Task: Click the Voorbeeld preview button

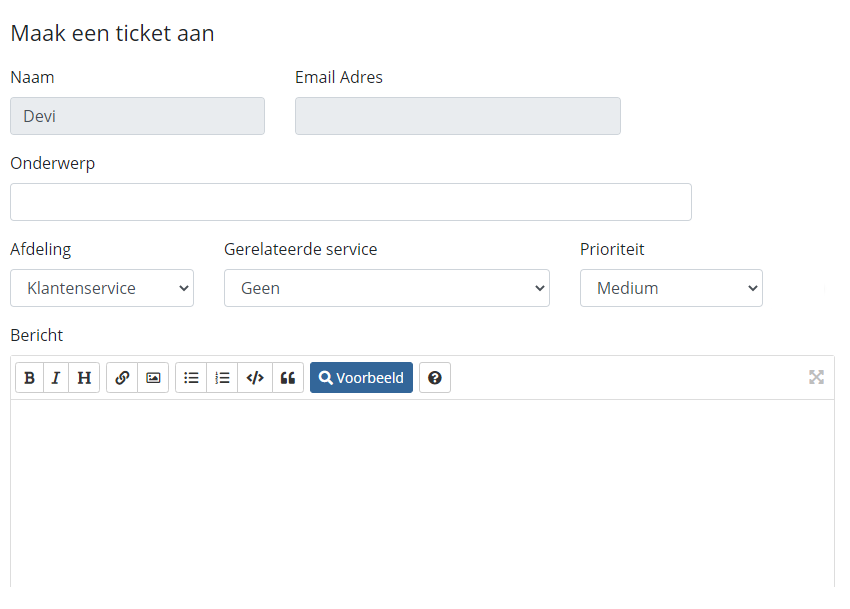Action: (361, 377)
